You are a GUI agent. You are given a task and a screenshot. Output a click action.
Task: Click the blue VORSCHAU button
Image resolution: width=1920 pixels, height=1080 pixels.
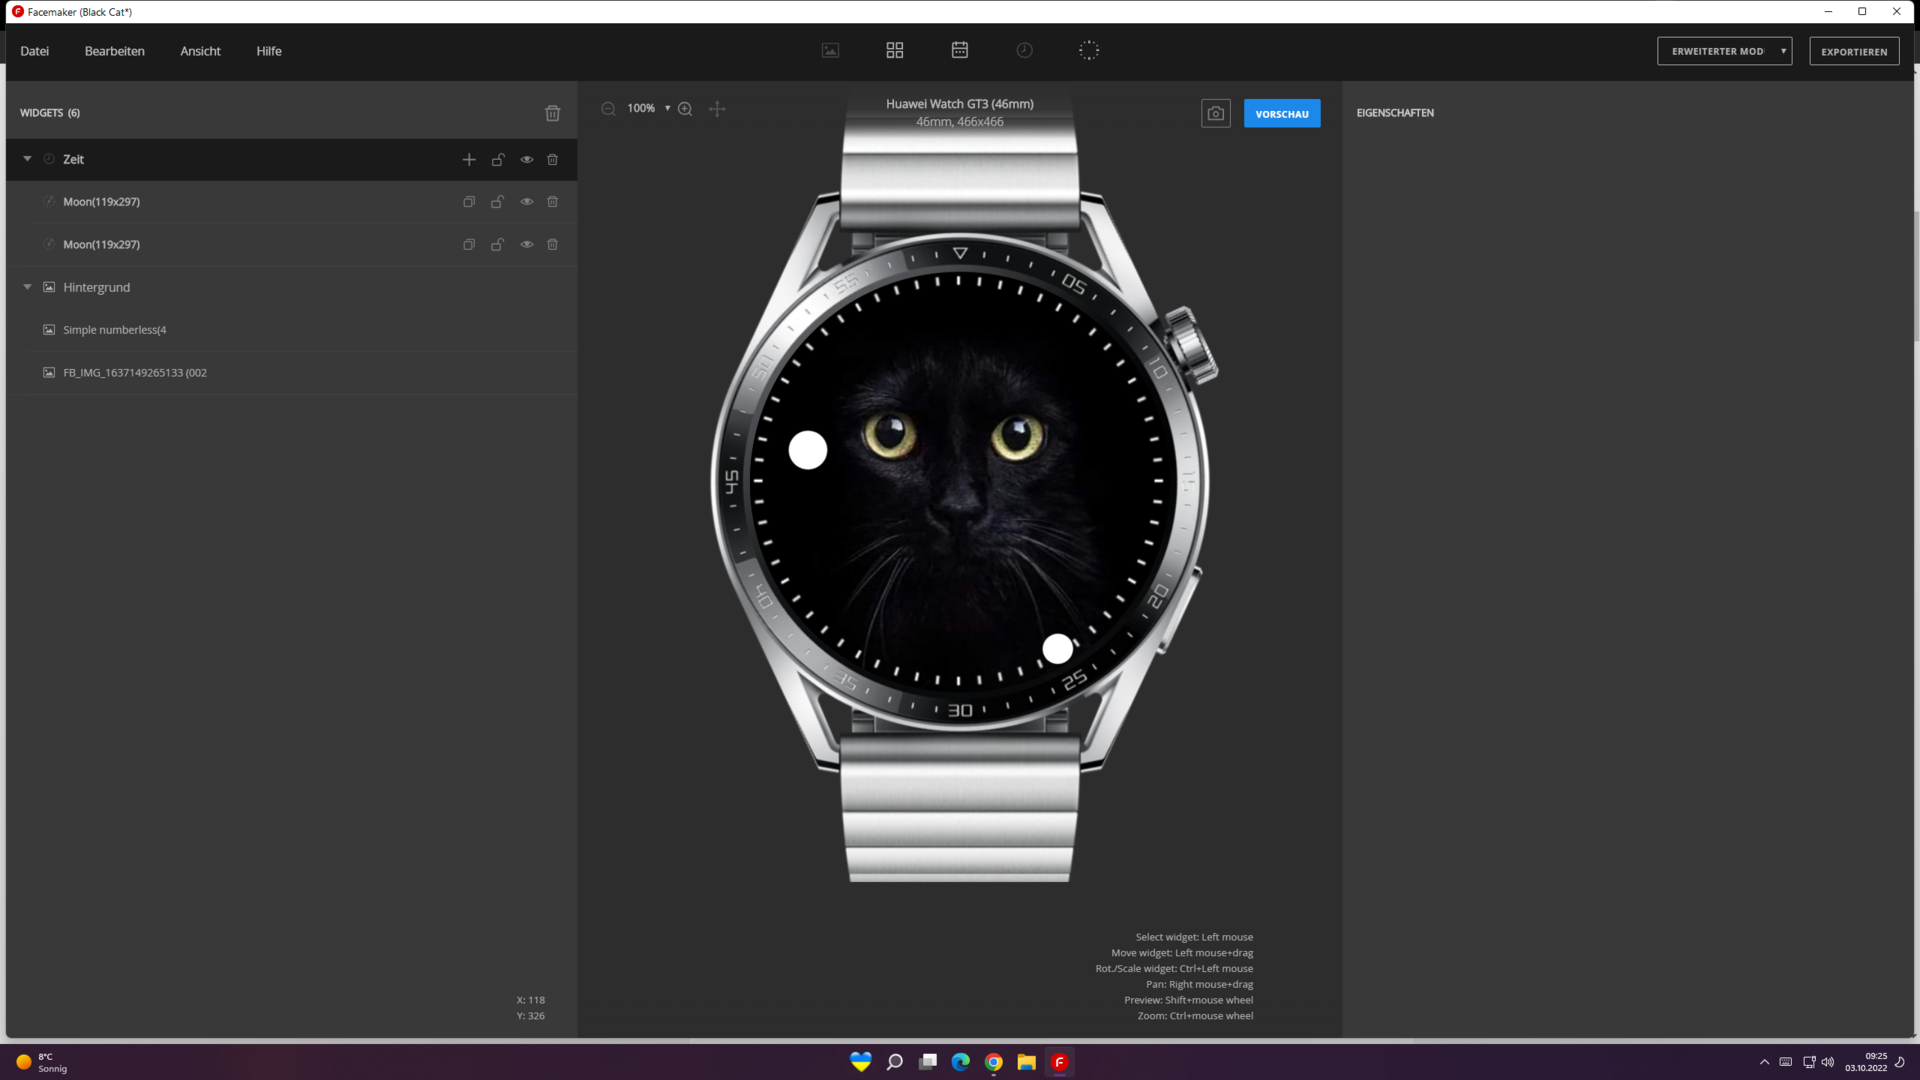[x=1281, y=114]
